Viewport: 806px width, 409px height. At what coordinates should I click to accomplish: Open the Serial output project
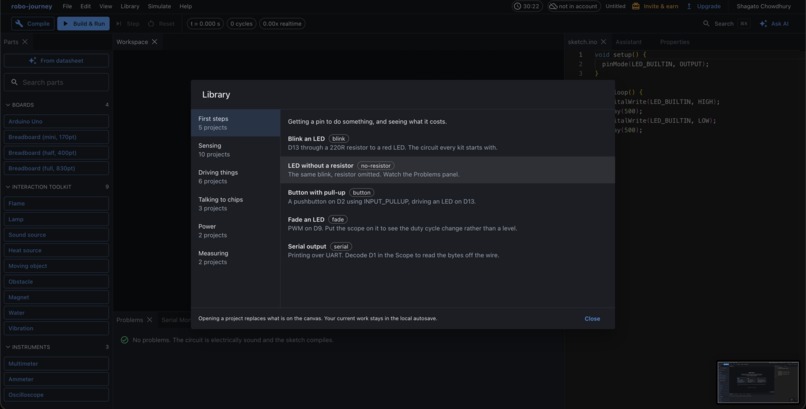pos(447,250)
